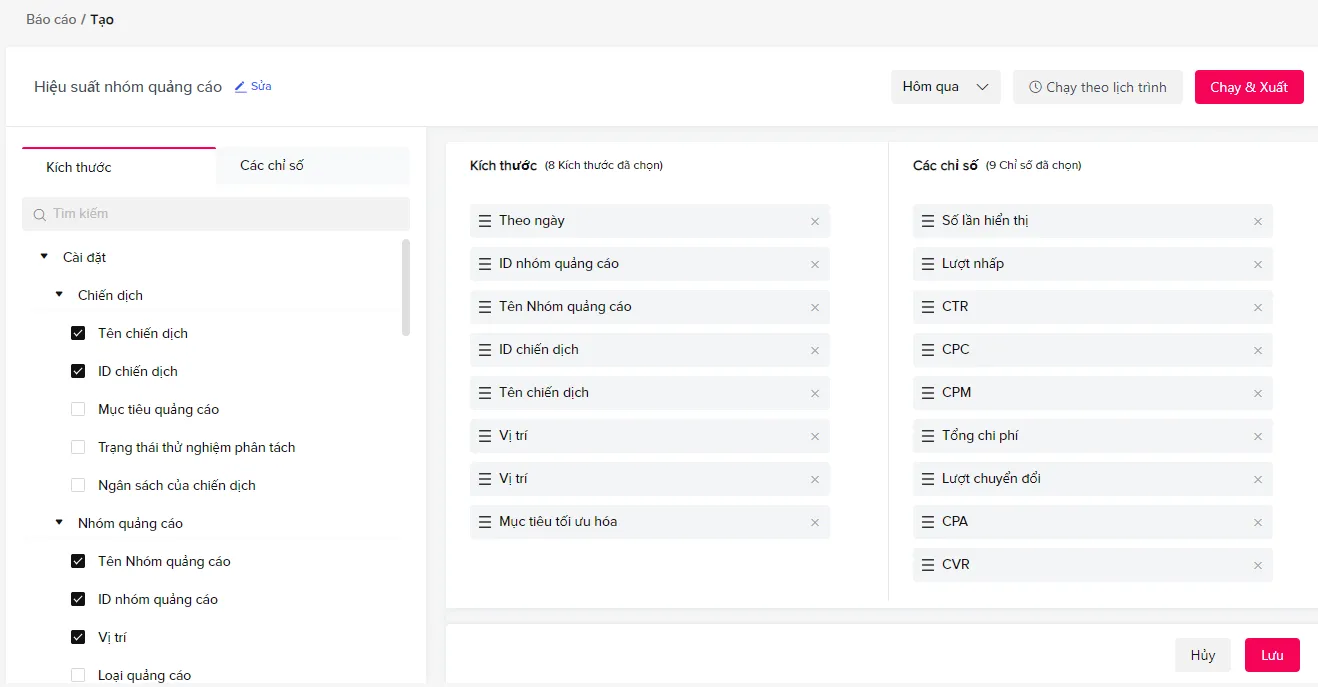Focus the Tìm kiếm search field

click(x=216, y=214)
